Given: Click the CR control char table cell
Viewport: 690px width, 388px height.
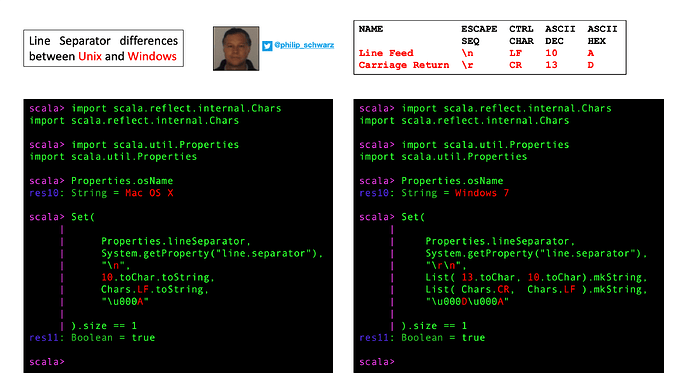Looking at the screenshot, I should tap(515, 65).
